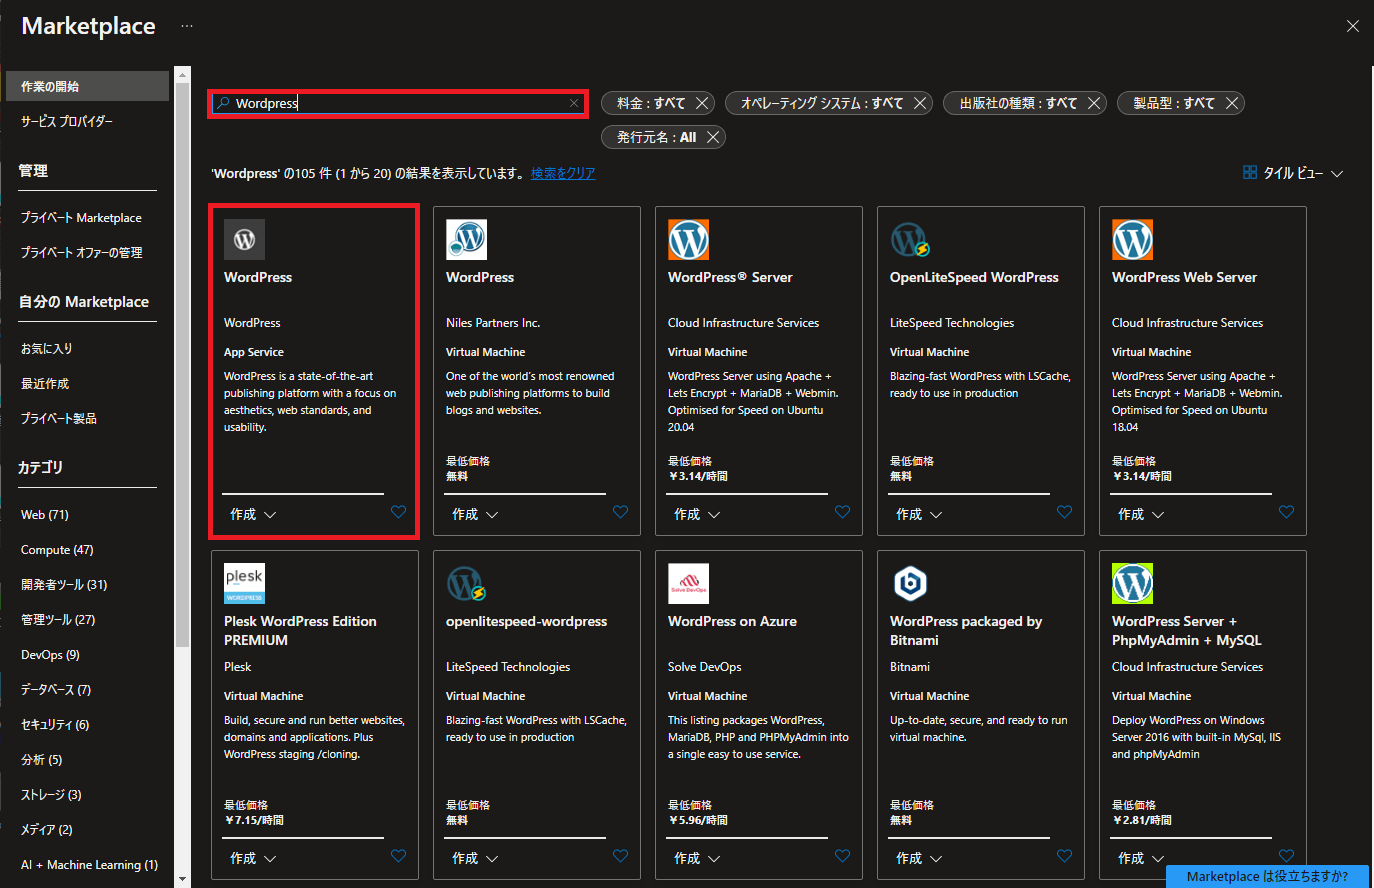Favorite the WordPress® Server card heart
This screenshot has width=1374, height=888.
[x=842, y=512]
